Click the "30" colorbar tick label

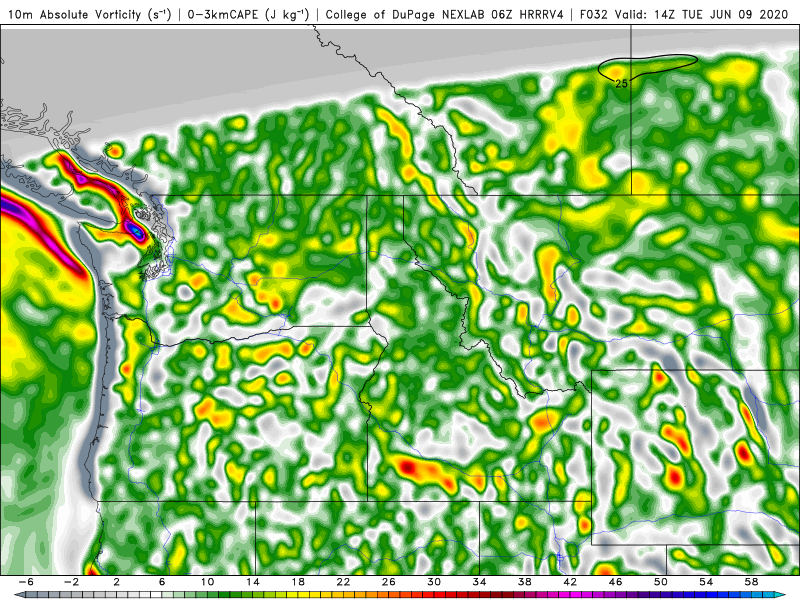434,582
